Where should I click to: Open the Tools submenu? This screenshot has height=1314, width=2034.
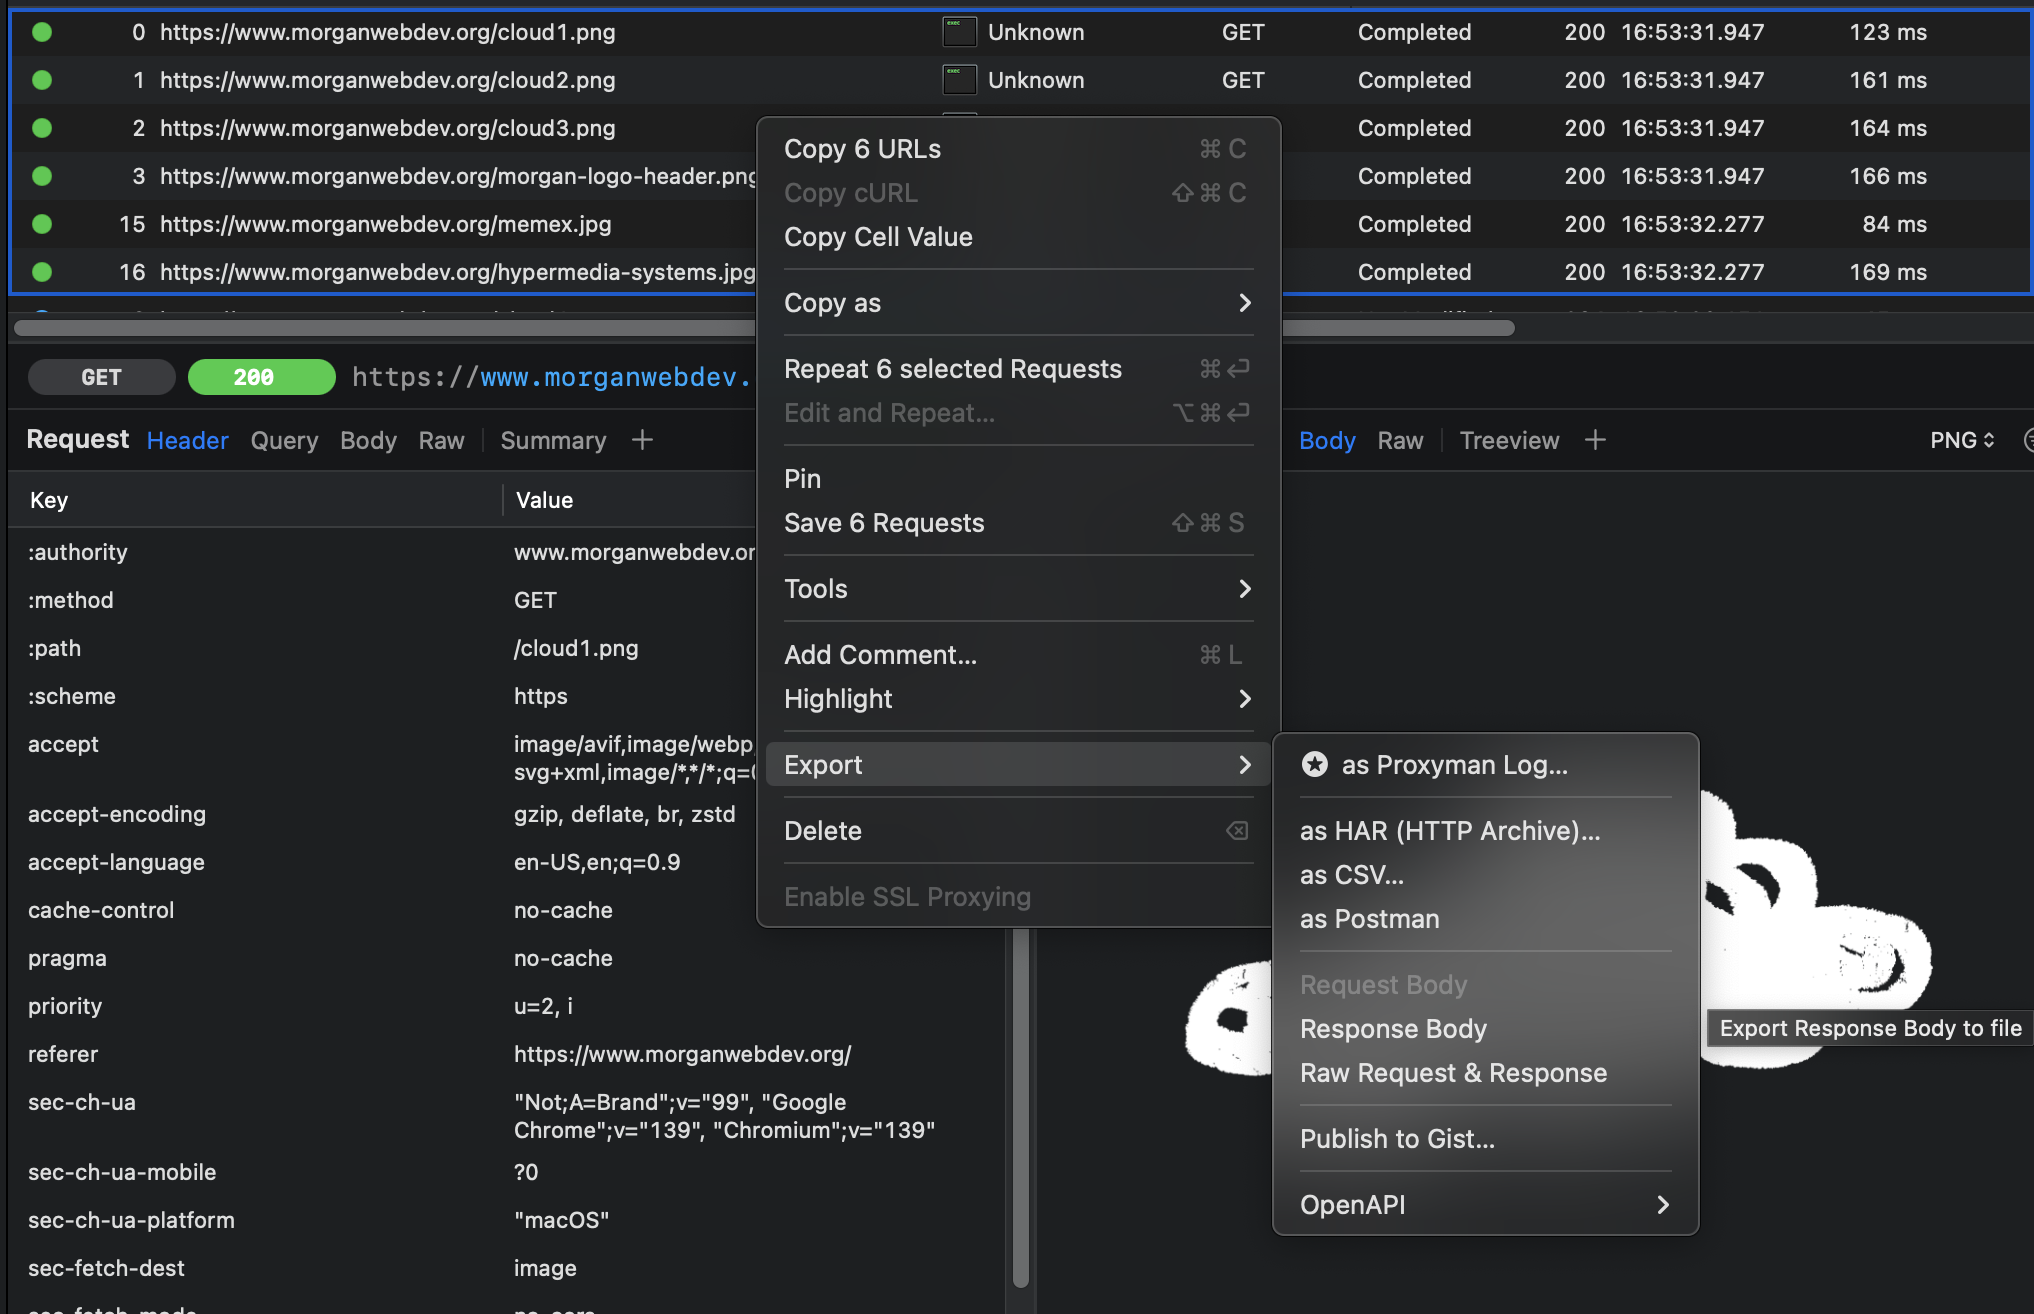1244,589
